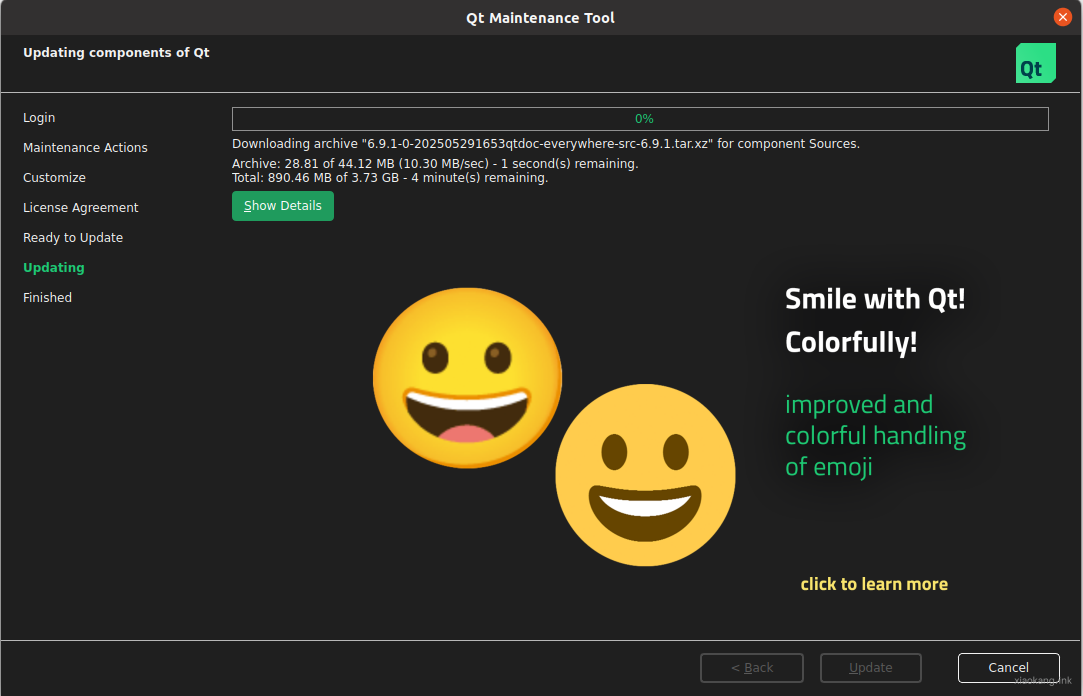Click the greyed-out Back button
Viewport: 1083px width, 696px height.
(x=751, y=668)
